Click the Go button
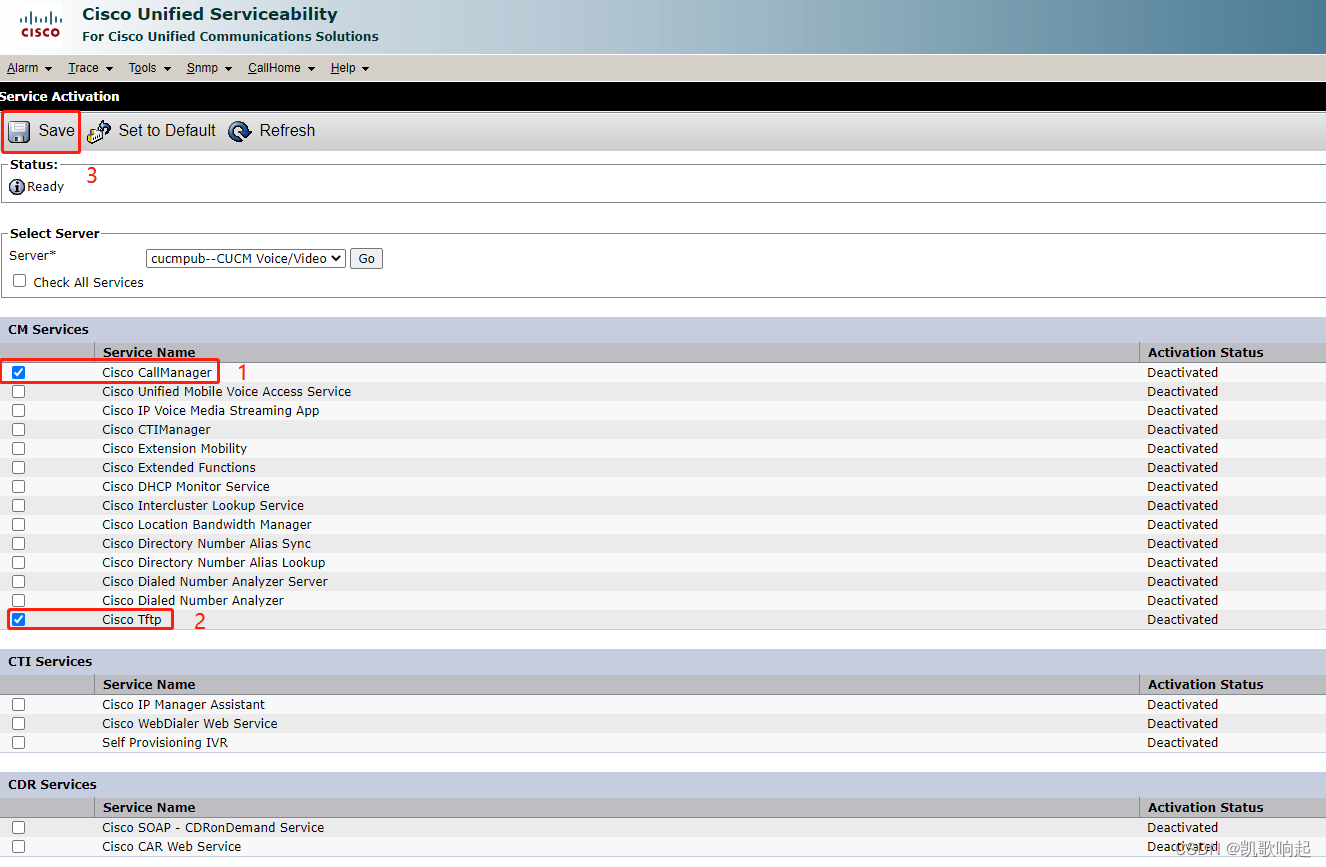The width and height of the screenshot is (1326, 867). coord(366,258)
